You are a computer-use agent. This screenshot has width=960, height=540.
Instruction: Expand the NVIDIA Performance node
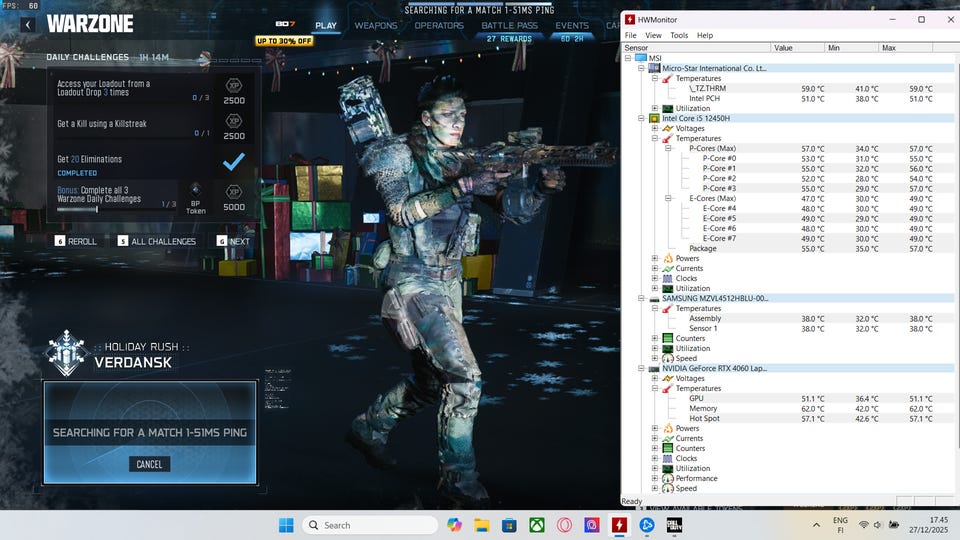[x=654, y=478]
